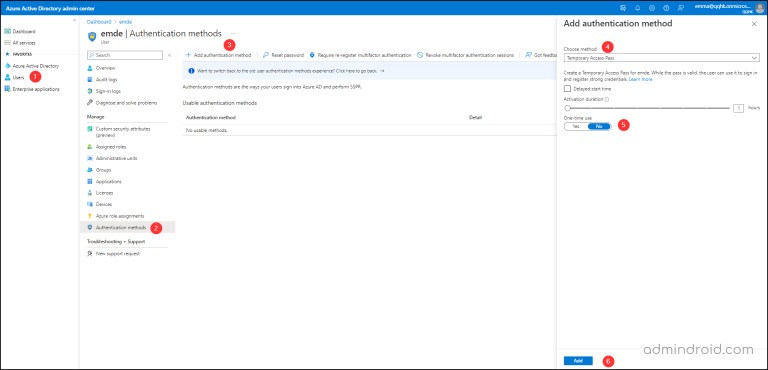The width and height of the screenshot is (768, 370).
Task: Open the portal settings gear icon
Action: click(x=652, y=8)
